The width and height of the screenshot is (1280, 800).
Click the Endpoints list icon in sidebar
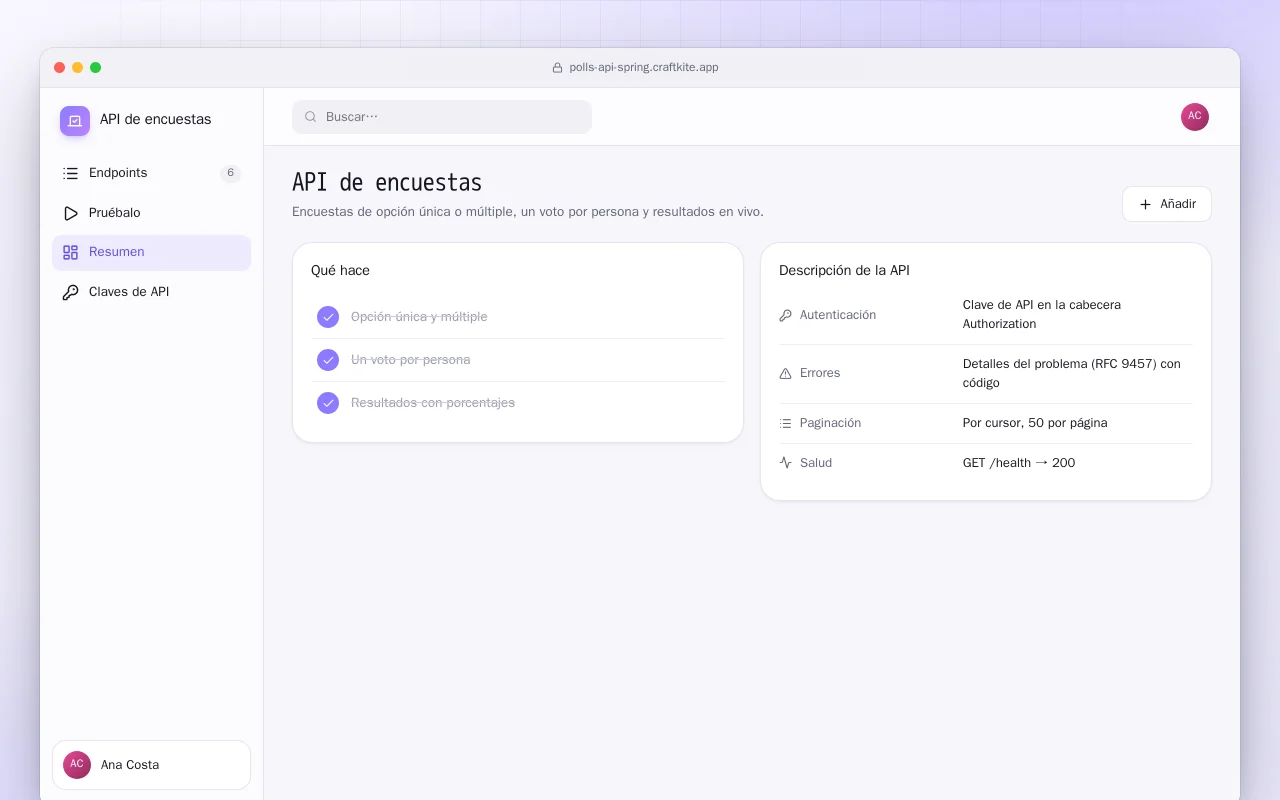(x=70, y=173)
